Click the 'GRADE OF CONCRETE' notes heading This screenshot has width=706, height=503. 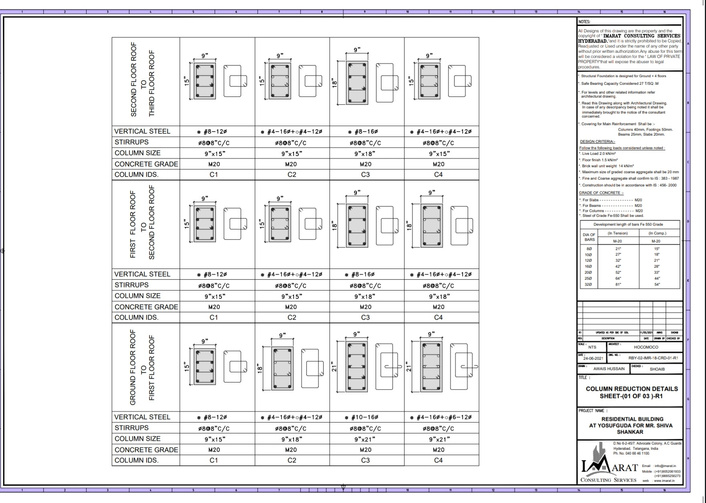pyautogui.click(x=601, y=193)
